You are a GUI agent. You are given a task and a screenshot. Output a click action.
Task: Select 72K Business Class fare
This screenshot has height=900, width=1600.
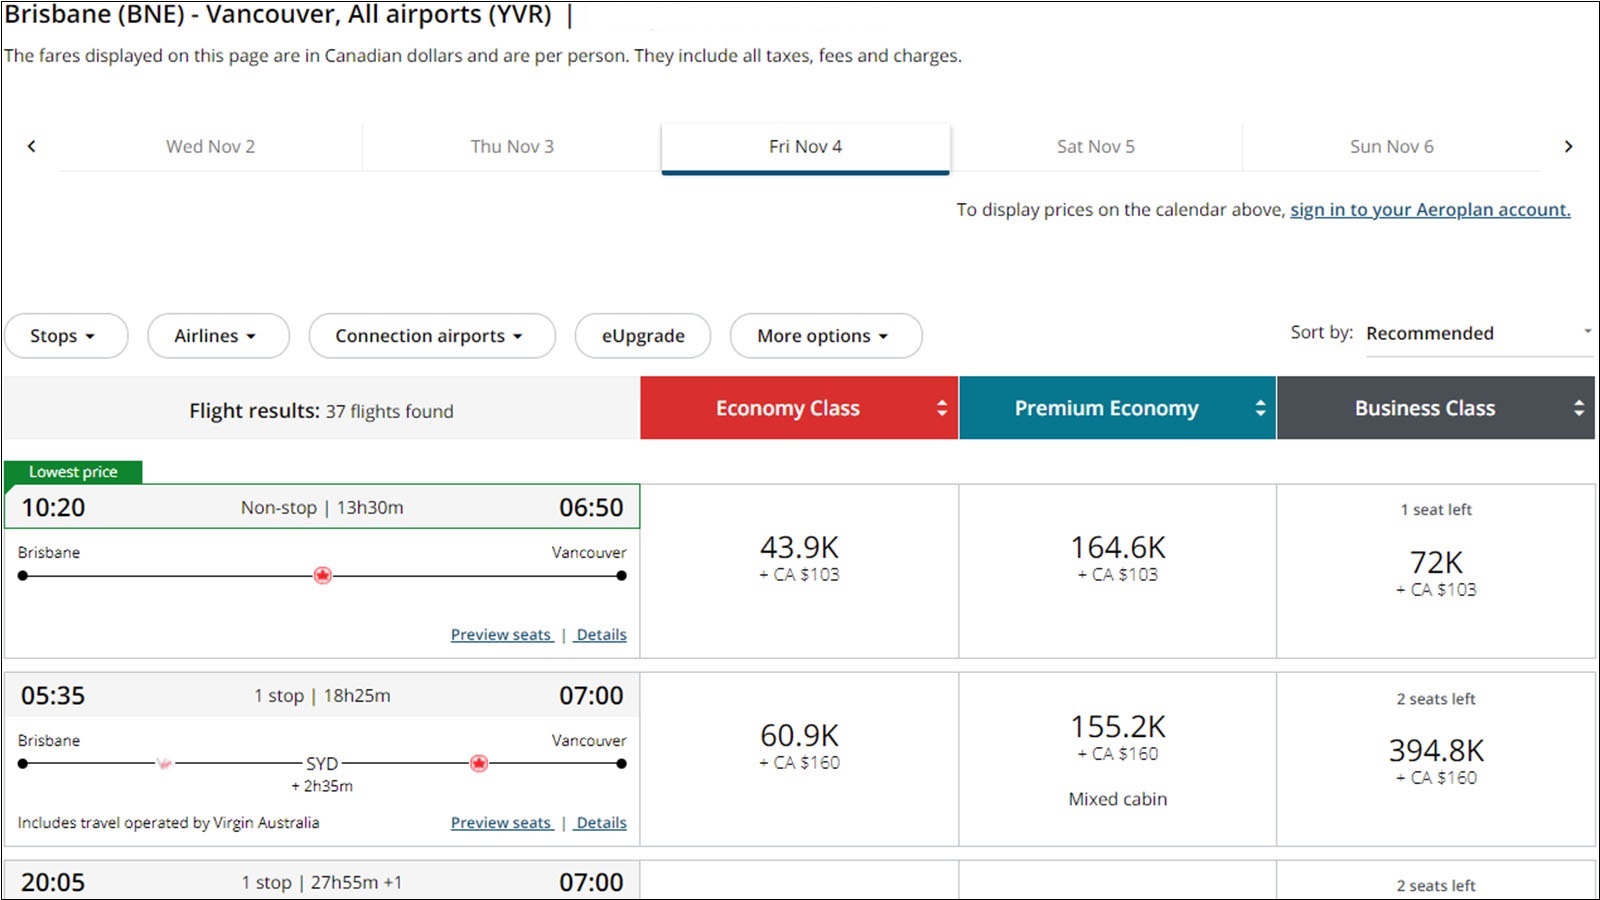[x=1436, y=571]
